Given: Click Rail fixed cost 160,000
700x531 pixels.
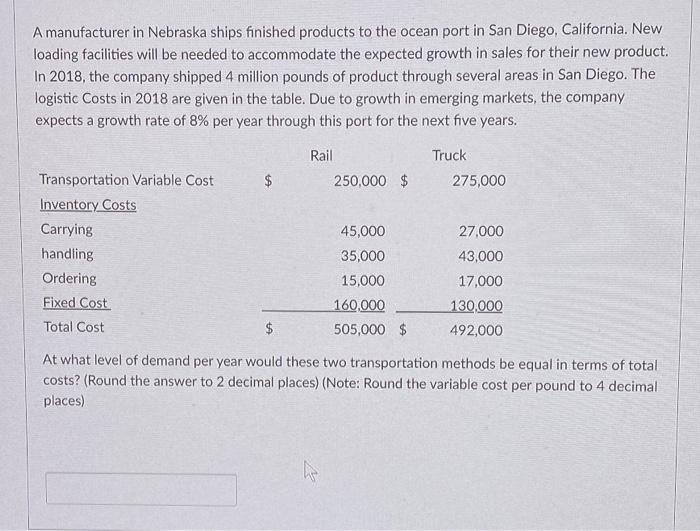Looking at the screenshot, I should pos(359,306).
